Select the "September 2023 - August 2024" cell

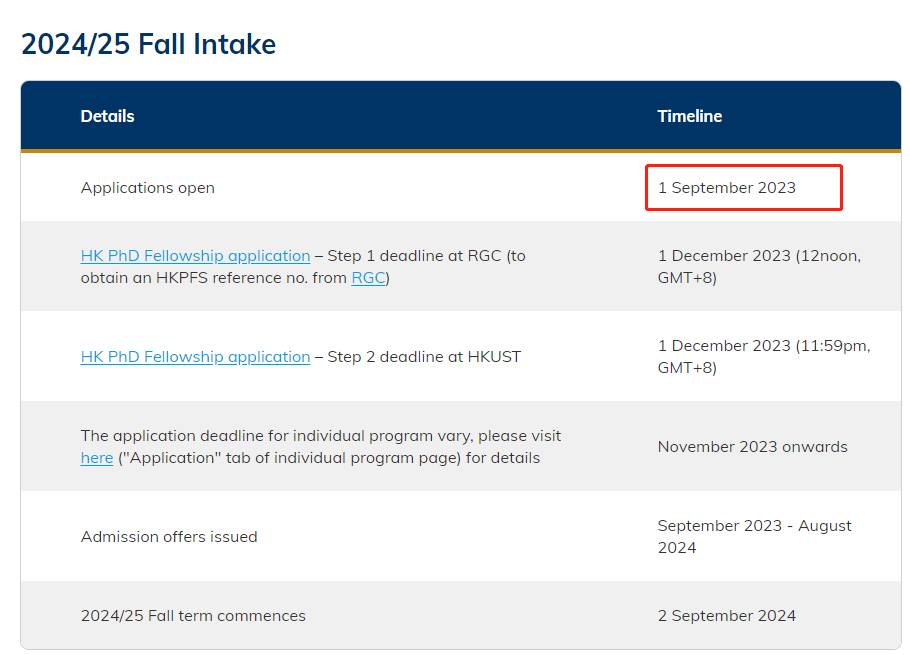(x=754, y=537)
